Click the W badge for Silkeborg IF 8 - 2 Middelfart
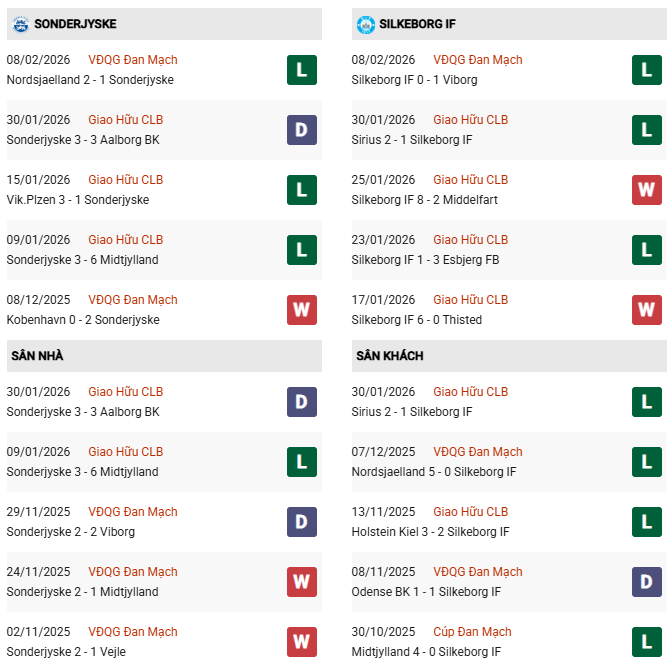This screenshot has width=672, height=670. click(x=646, y=190)
